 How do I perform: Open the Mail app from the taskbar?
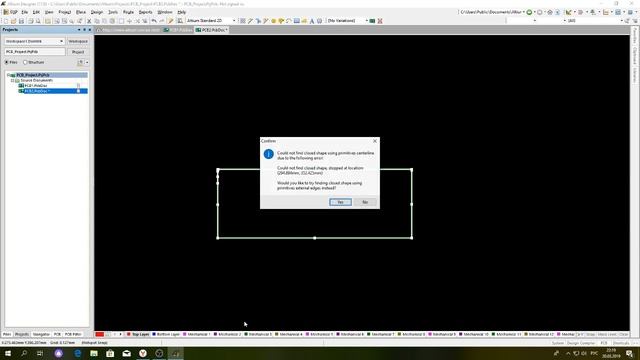(x=127, y=353)
